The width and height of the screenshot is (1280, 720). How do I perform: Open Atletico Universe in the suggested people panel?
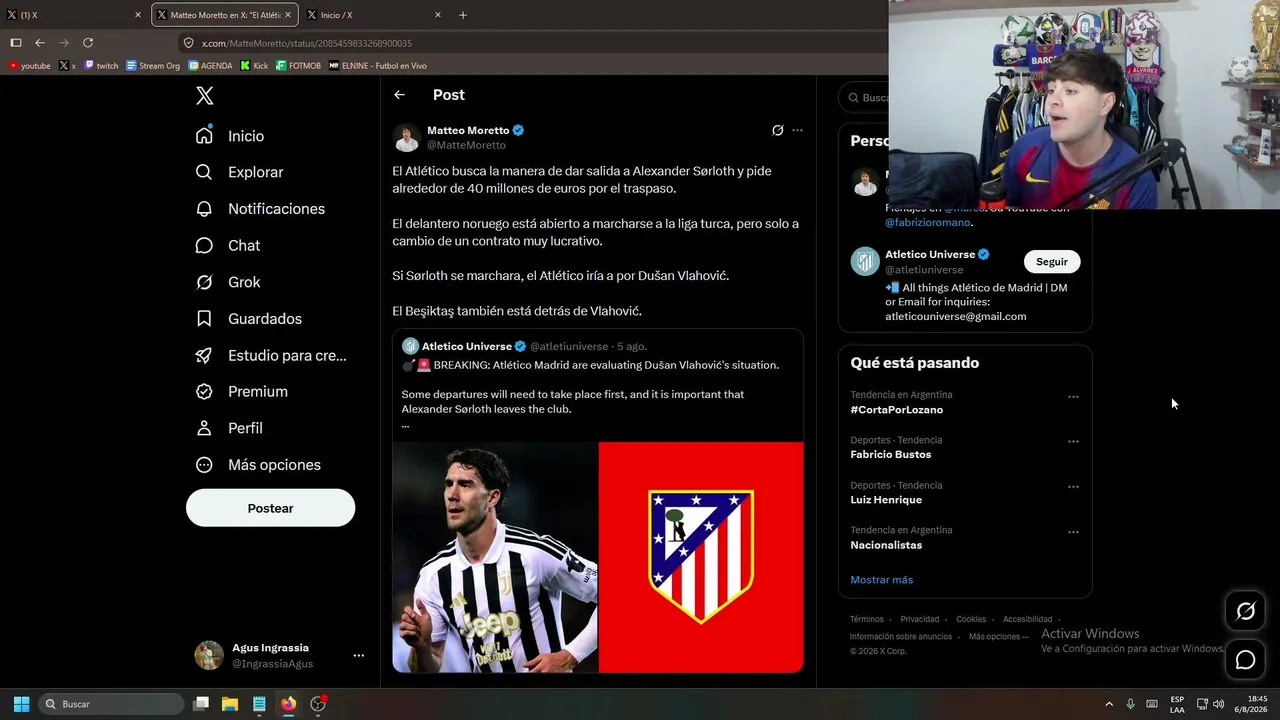[x=930, y=254]
